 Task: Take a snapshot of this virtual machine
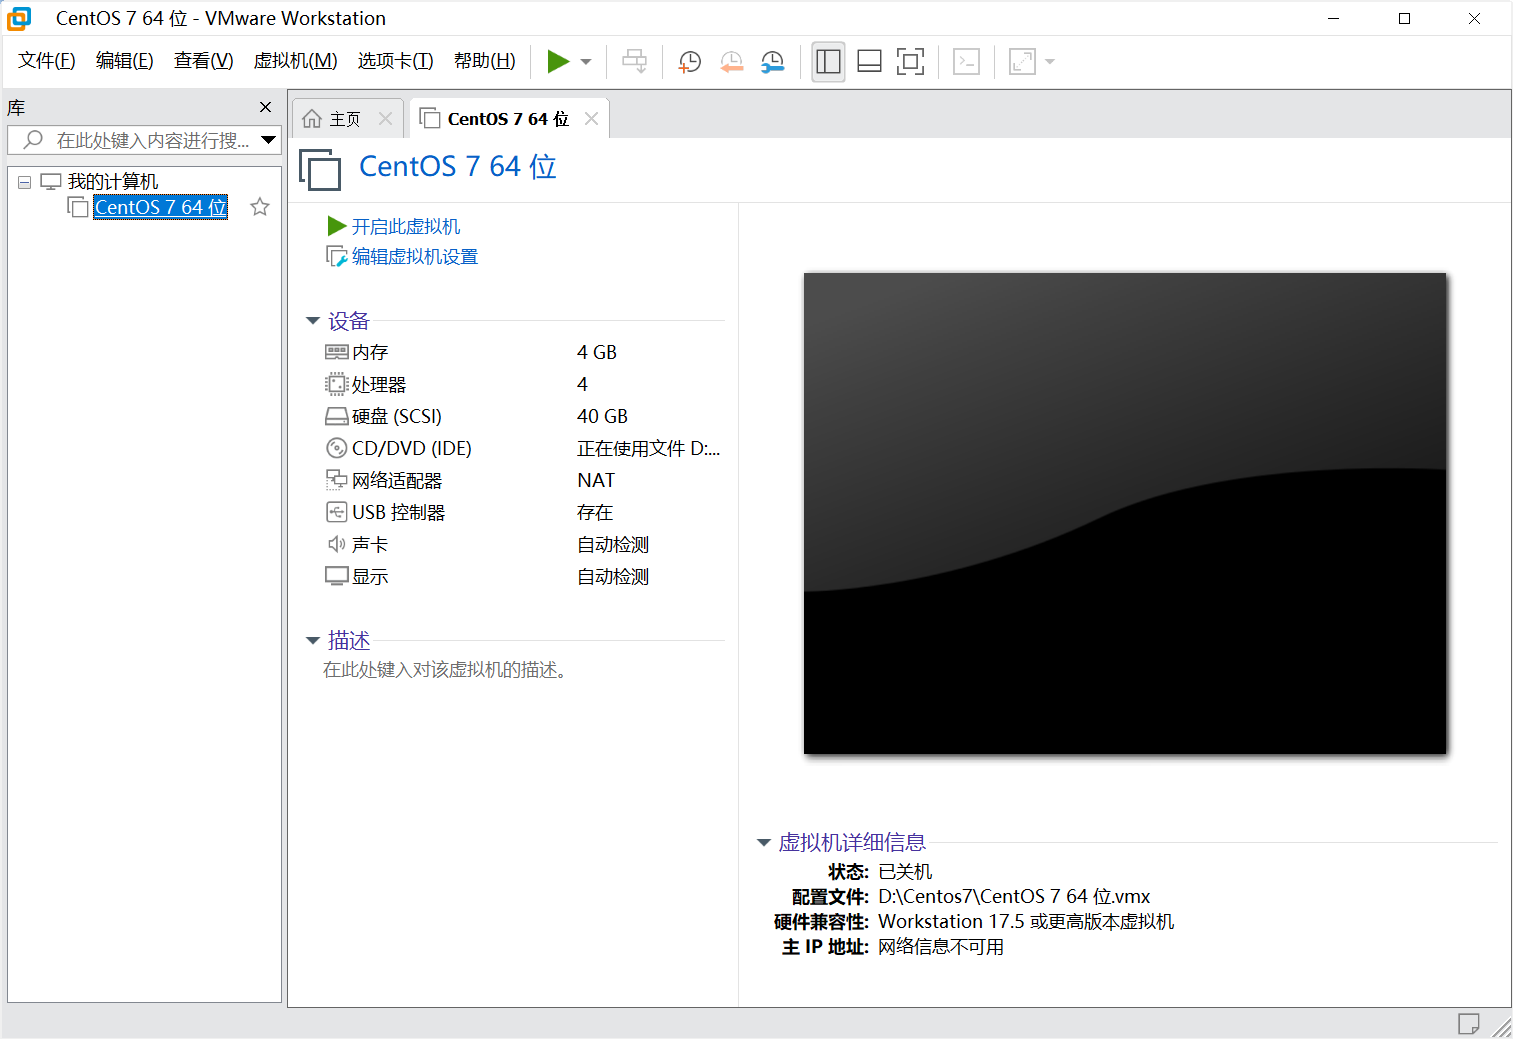[x=689, y=61]
